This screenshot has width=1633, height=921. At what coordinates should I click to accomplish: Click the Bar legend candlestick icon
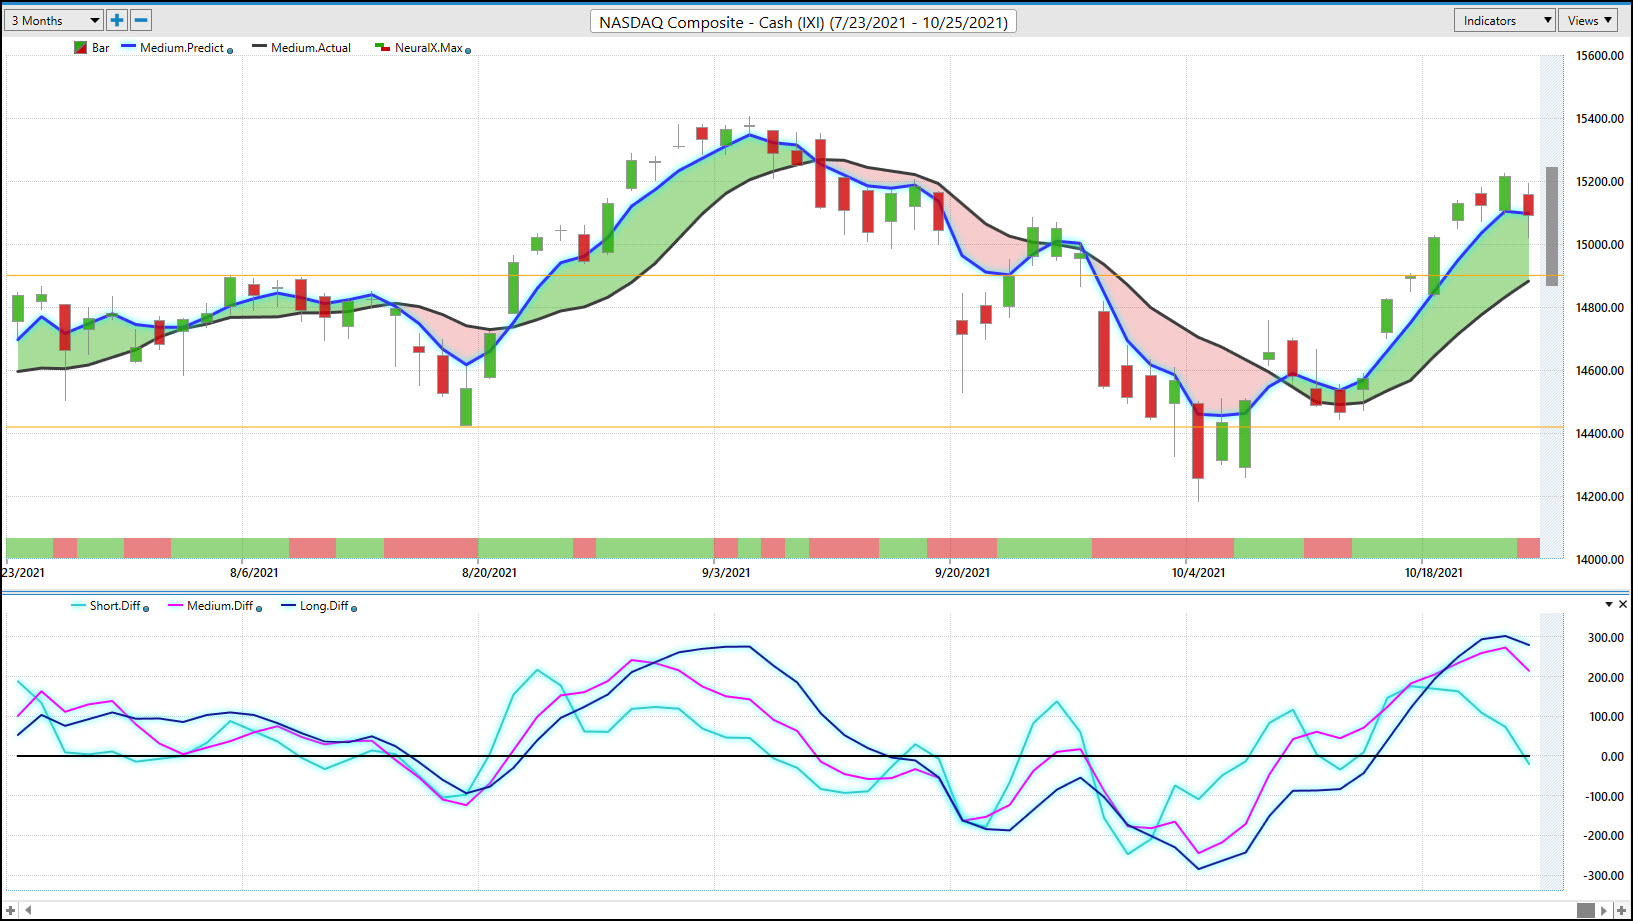80,48
